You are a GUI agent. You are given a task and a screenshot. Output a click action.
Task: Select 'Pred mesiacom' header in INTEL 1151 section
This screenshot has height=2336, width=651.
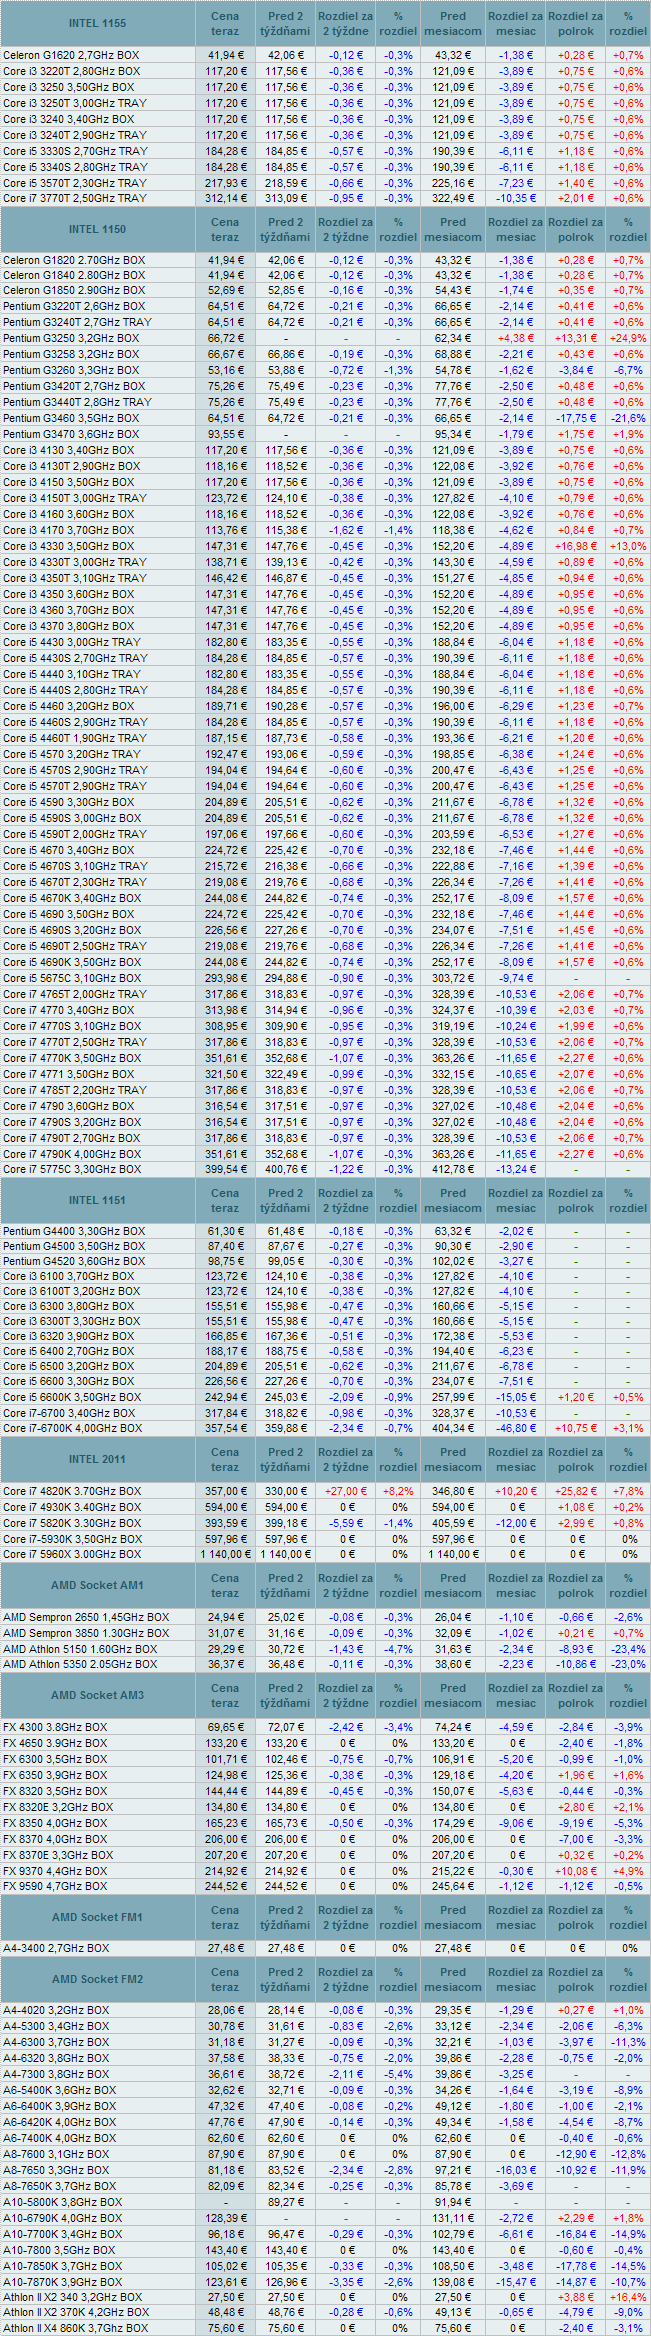(x=453, y=1200)
